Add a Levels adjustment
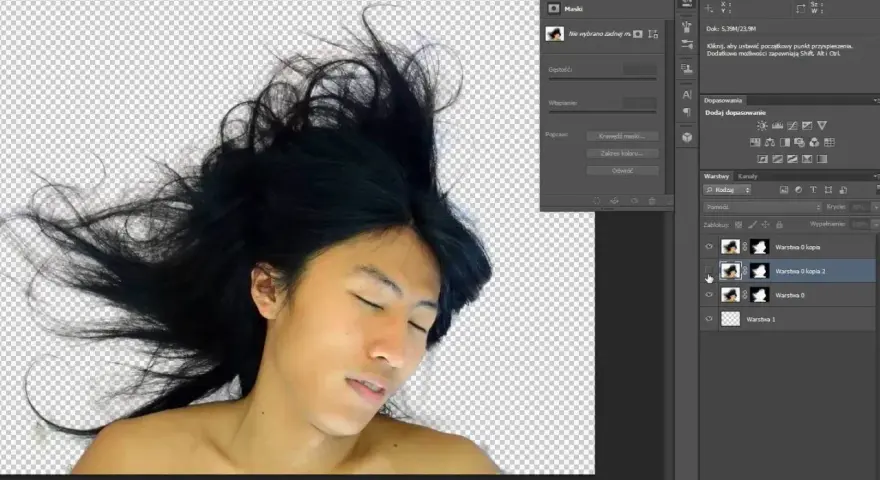 click(x=777, y=126)
